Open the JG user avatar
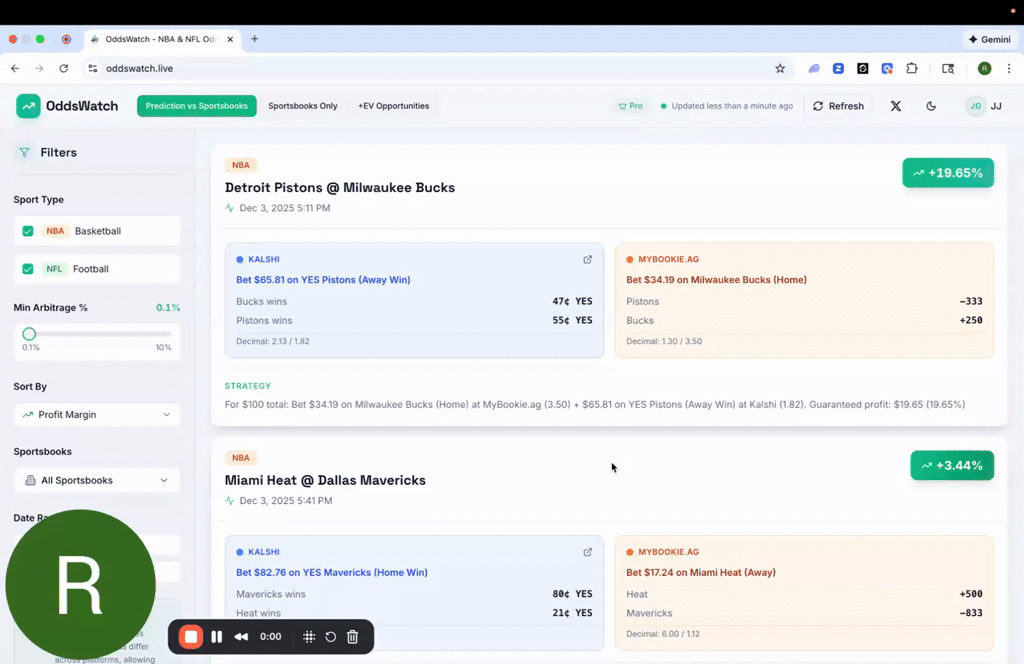 click(975, 106)
